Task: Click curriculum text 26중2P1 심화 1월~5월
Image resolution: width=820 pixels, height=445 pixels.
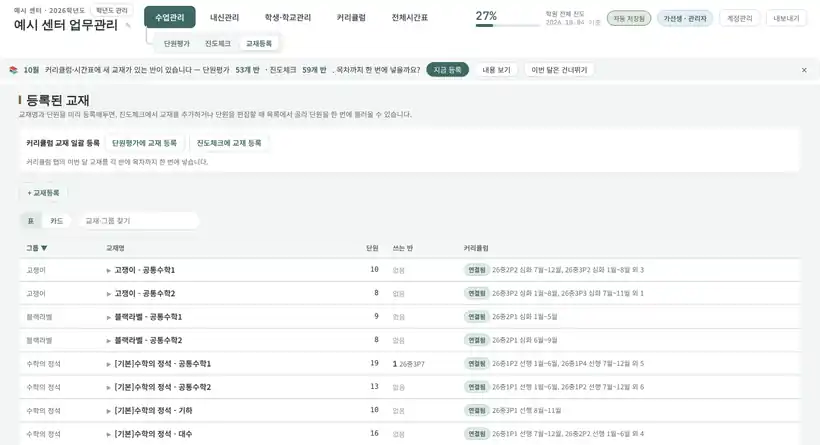Action: click(525, 317)
